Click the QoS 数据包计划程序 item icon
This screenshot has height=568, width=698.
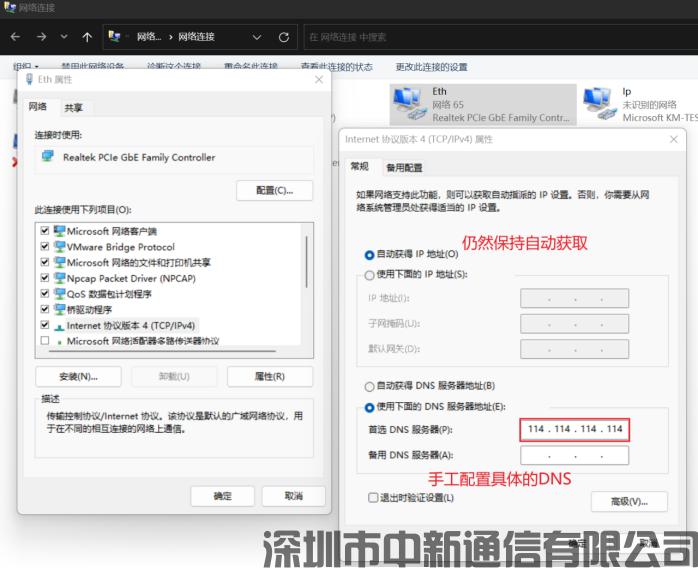59,293
